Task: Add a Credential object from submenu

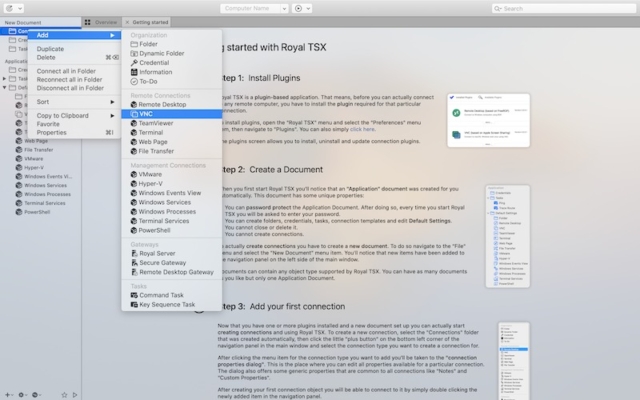Action: click(171, 63)
